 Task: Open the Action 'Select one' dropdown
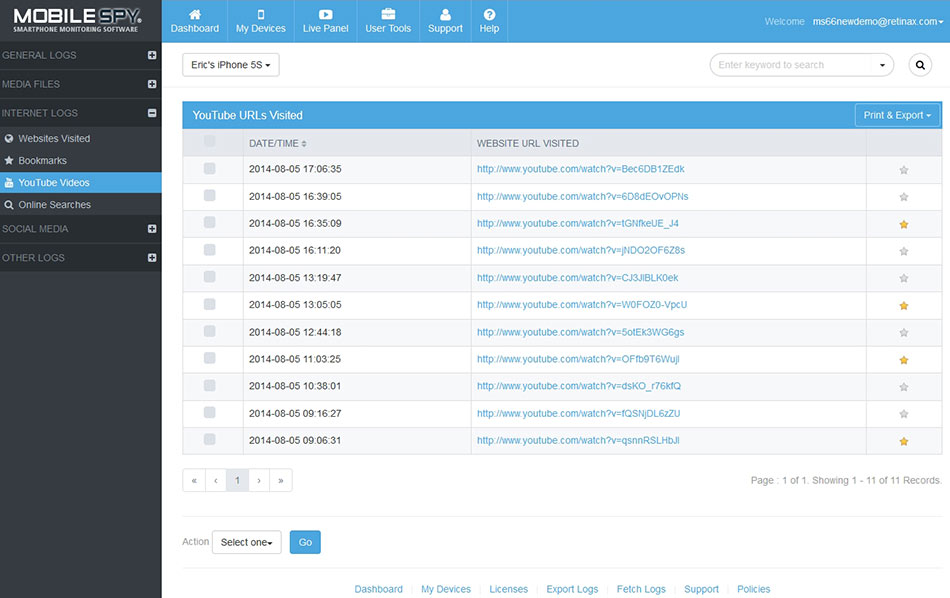coord(246,542)
